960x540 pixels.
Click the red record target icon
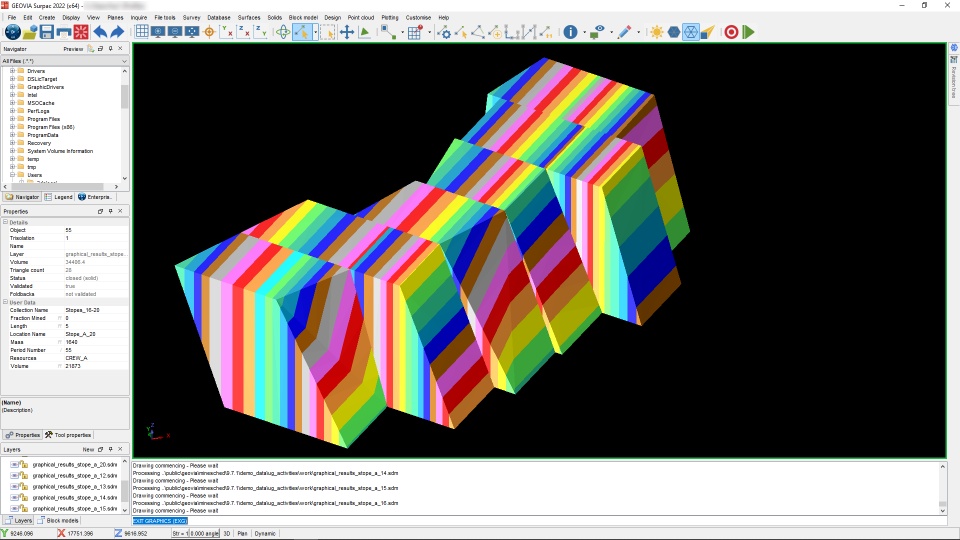point(731,32)
